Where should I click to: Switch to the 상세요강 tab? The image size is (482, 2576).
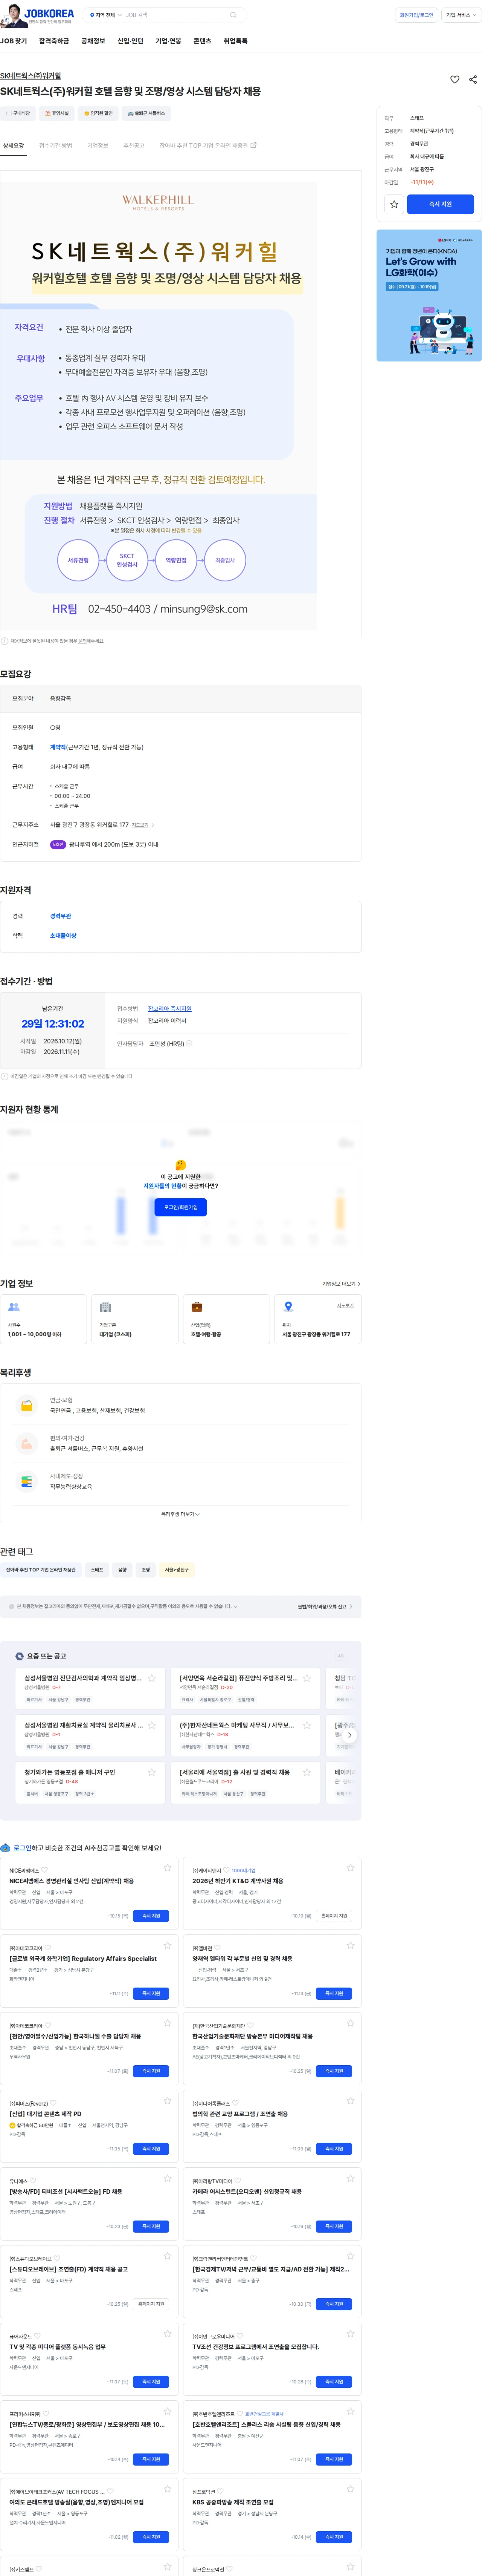[x=13, y=146]
